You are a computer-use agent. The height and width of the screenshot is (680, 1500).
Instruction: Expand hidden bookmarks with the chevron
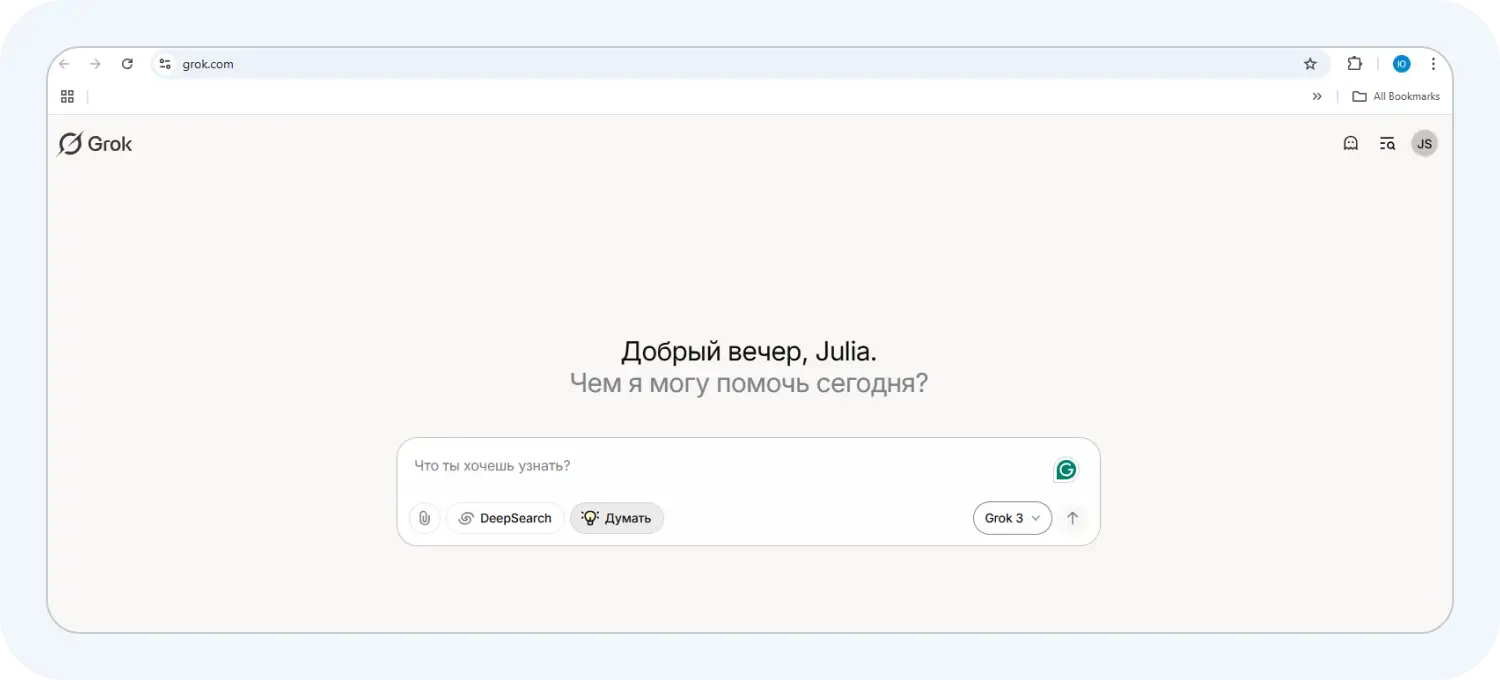[x=1317, y=96]
